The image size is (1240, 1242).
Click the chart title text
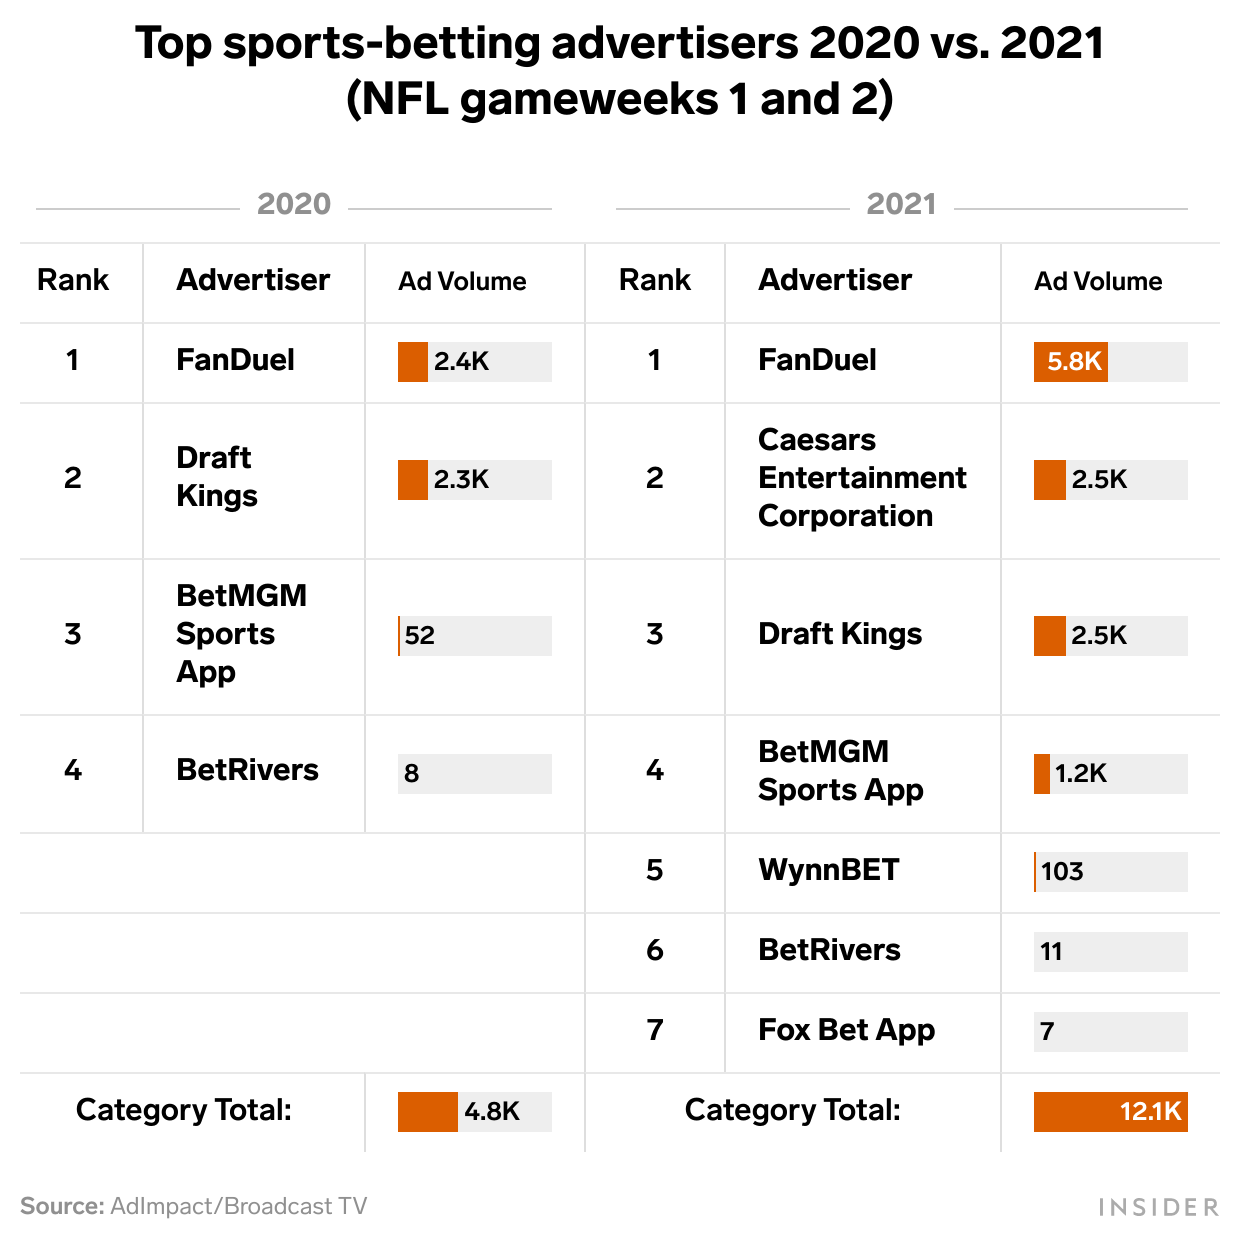[x=620, y=71]
